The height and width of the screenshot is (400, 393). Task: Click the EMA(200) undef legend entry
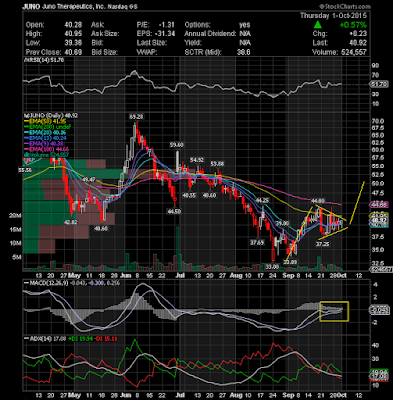(47, 127)
